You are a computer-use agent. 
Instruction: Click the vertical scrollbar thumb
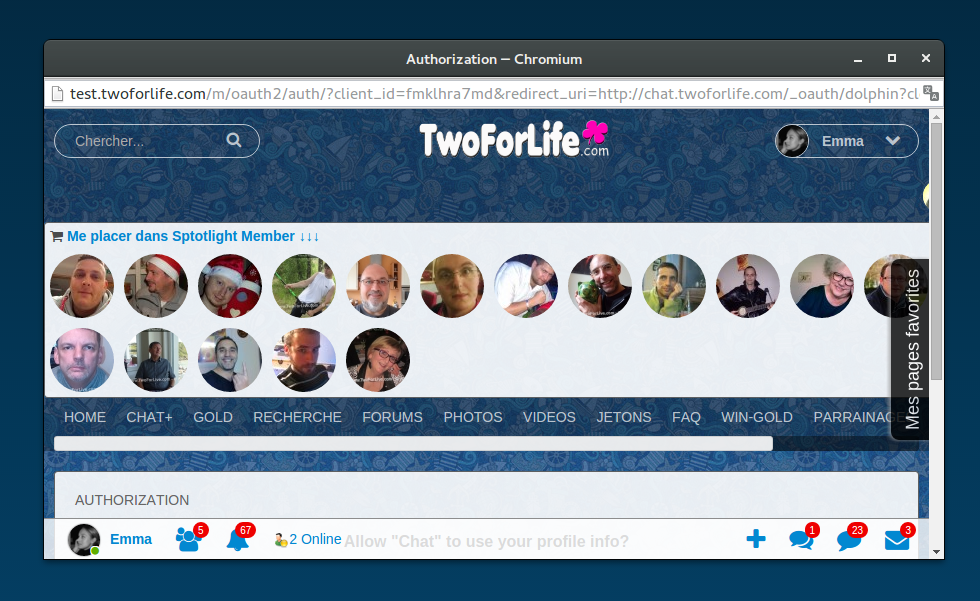click(x=936, y=251)
